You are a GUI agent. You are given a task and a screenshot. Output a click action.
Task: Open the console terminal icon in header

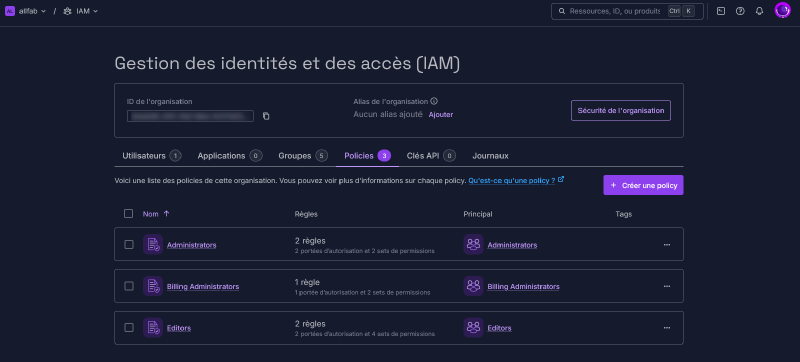[721, 11]
